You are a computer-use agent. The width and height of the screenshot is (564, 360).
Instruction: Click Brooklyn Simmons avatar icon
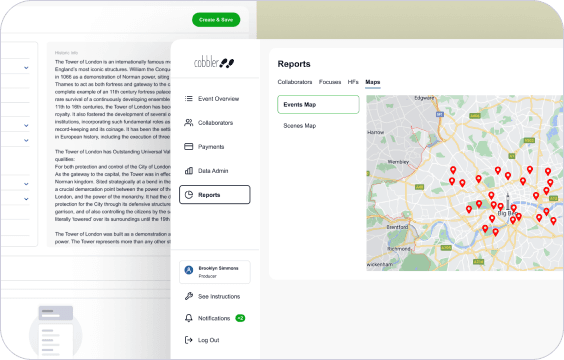189,270
